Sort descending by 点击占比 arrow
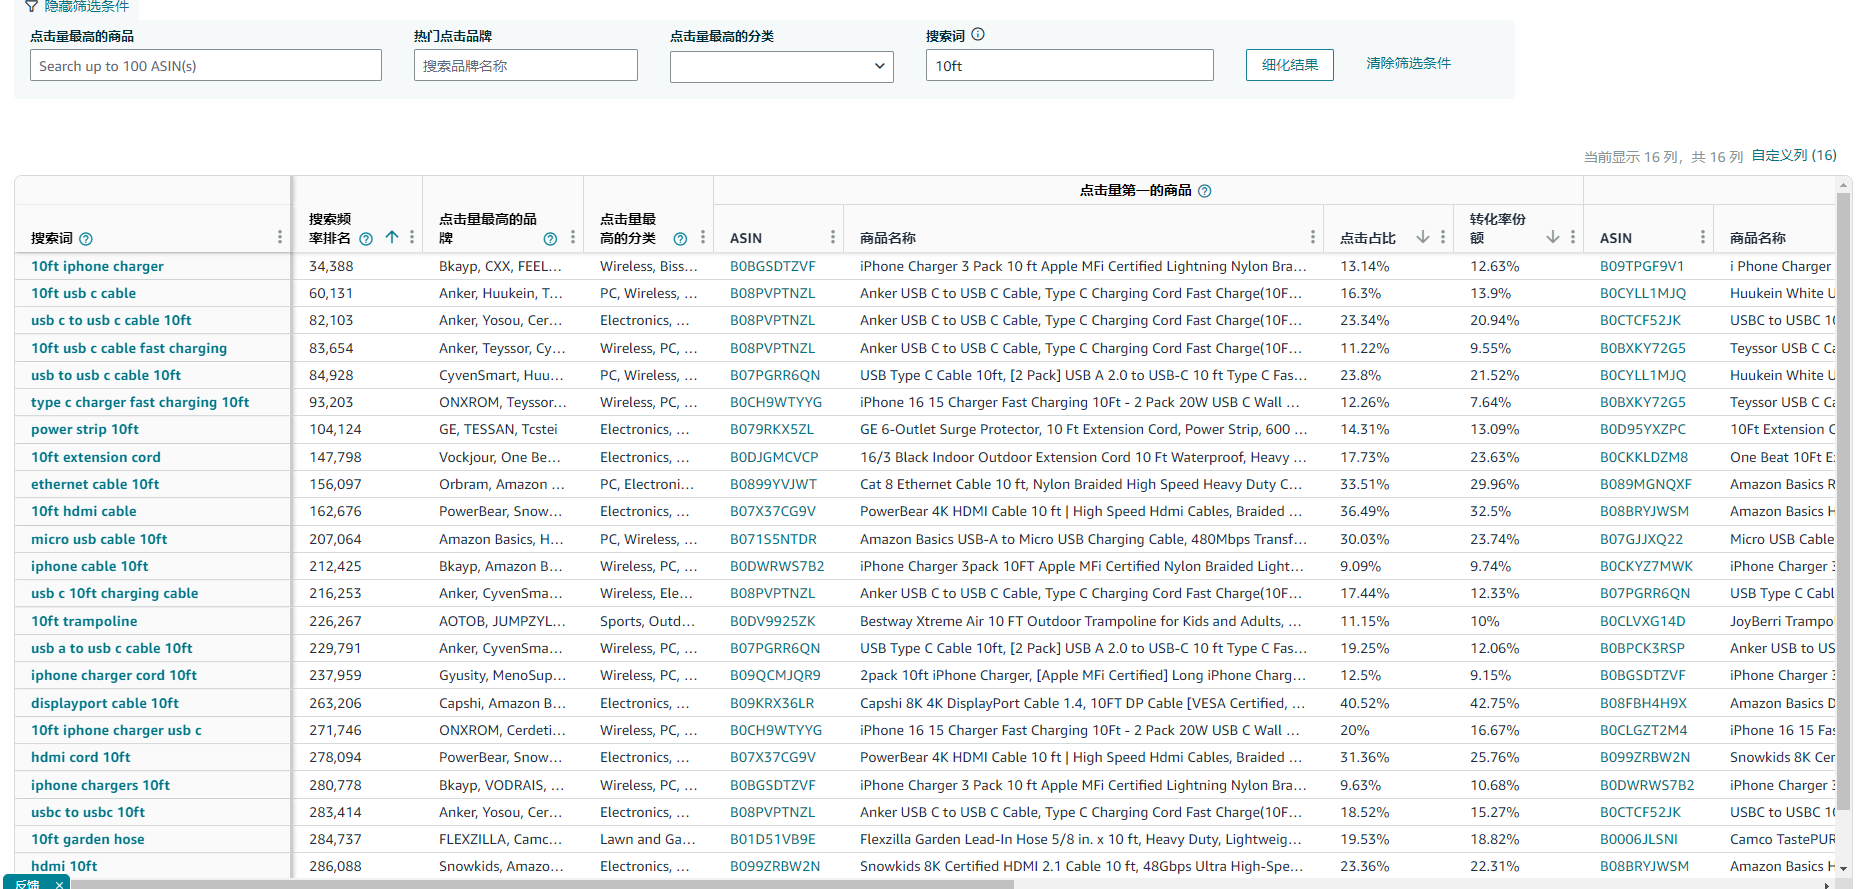Screen dimensions: 1868x889 1423,237
